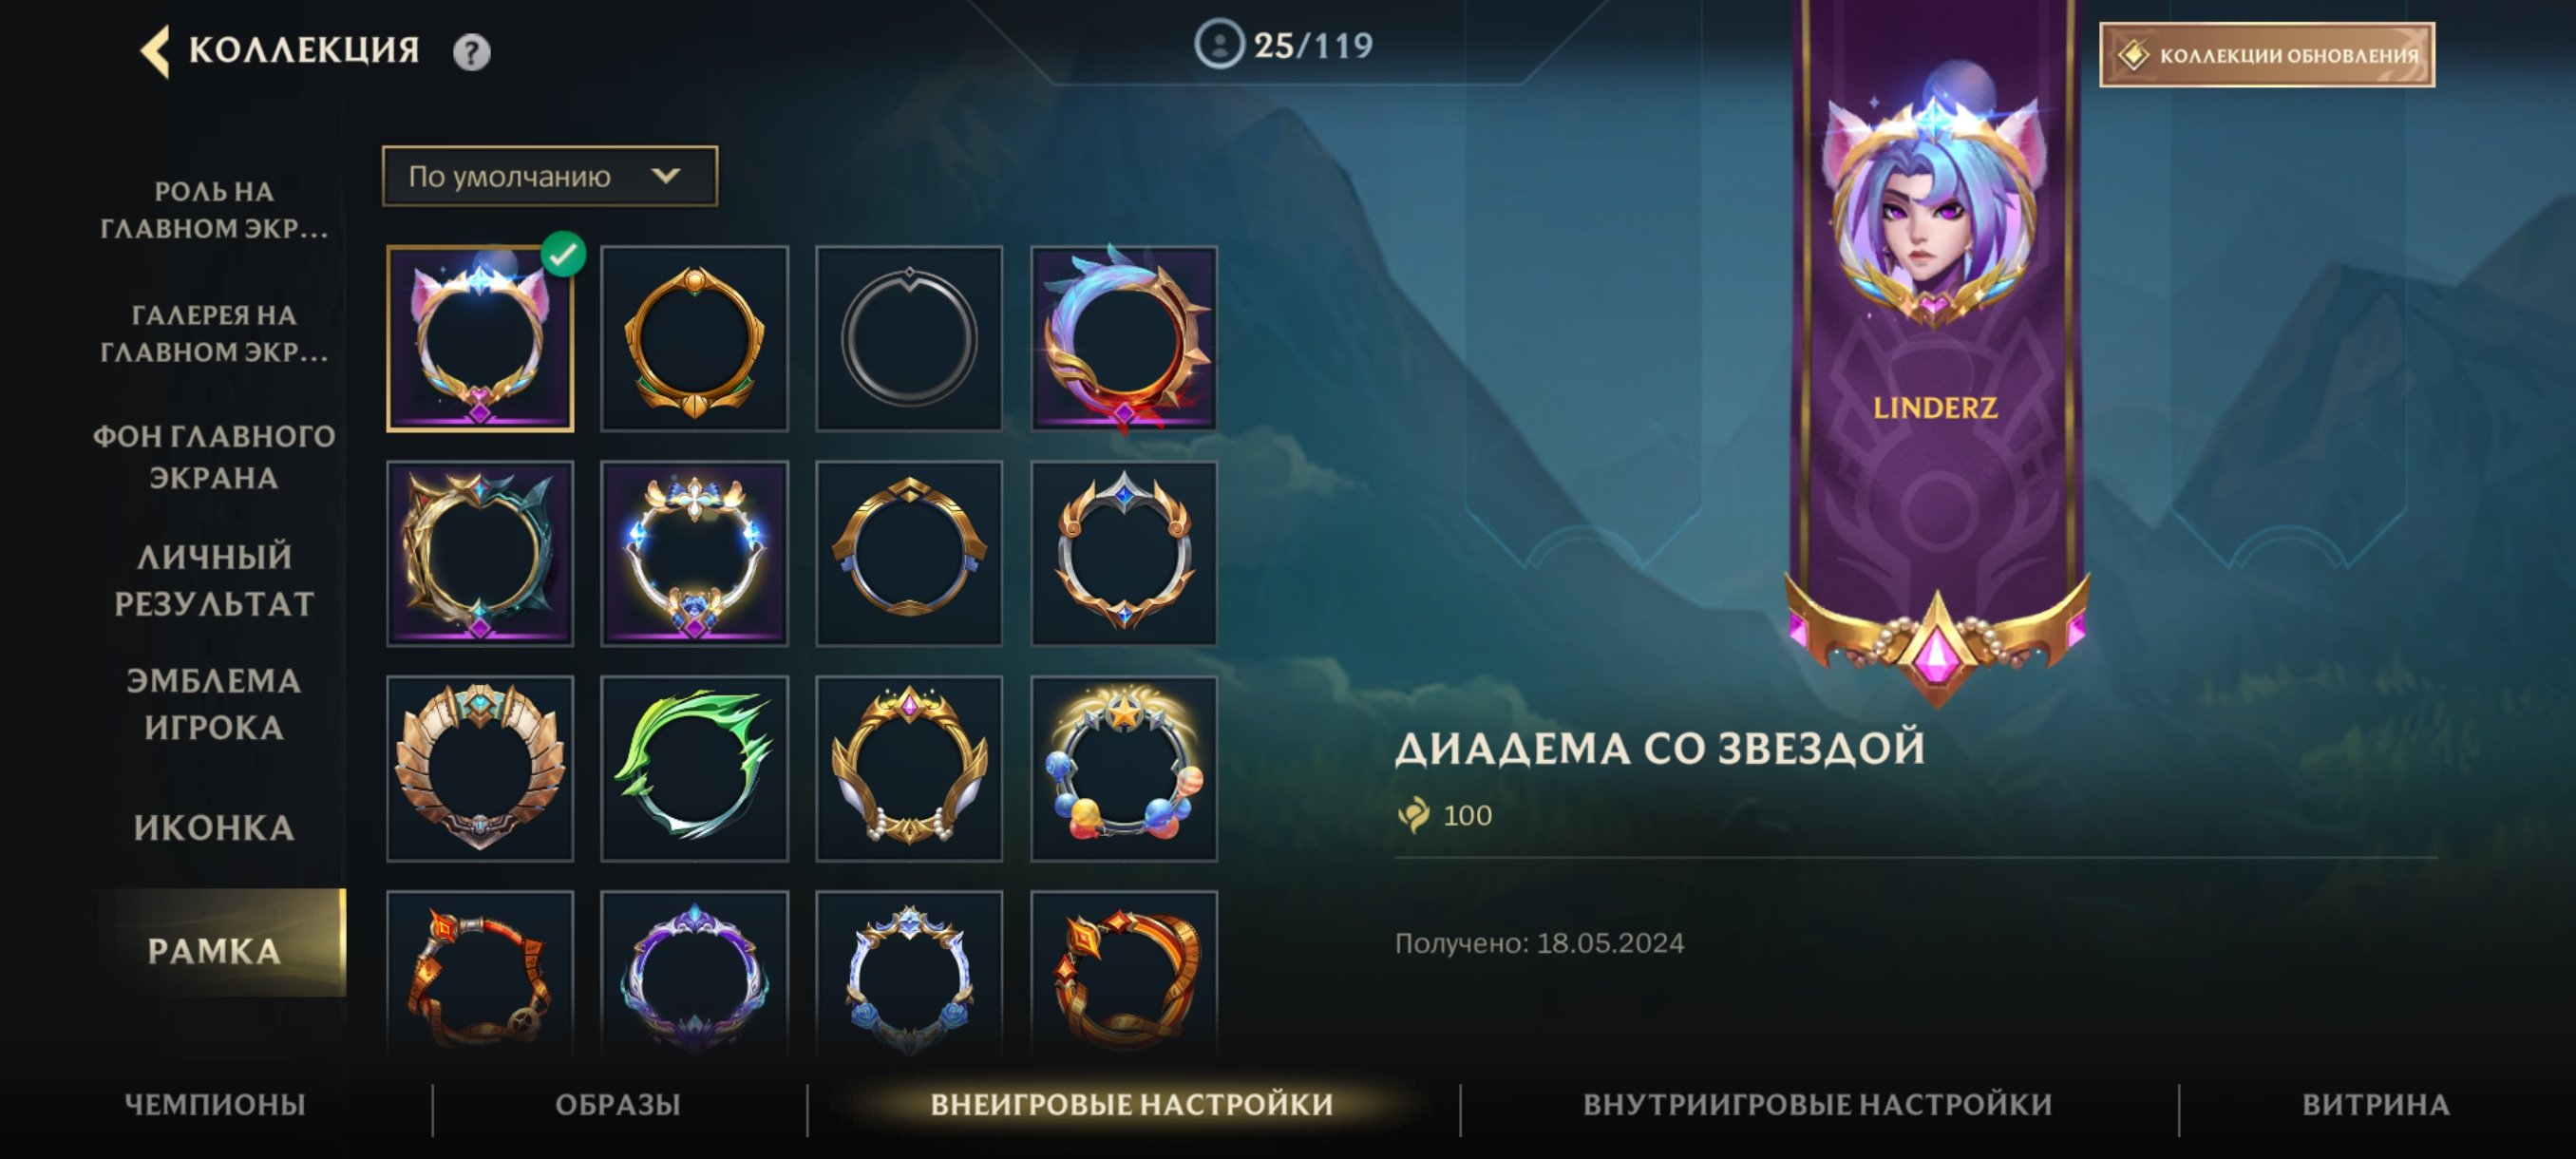Click the dropdown chevron arrow
The image size is (2576, 1159).
[x=666, y=177]
